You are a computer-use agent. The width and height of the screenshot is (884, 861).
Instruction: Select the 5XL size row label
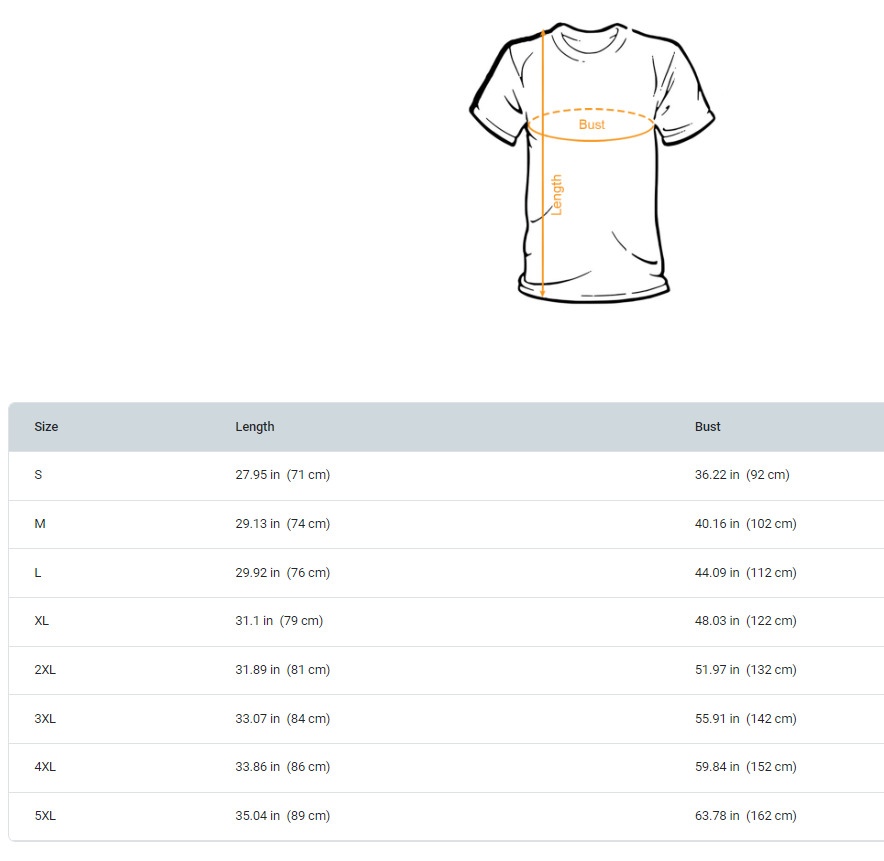pyautogui.click(x=45, y=816)
